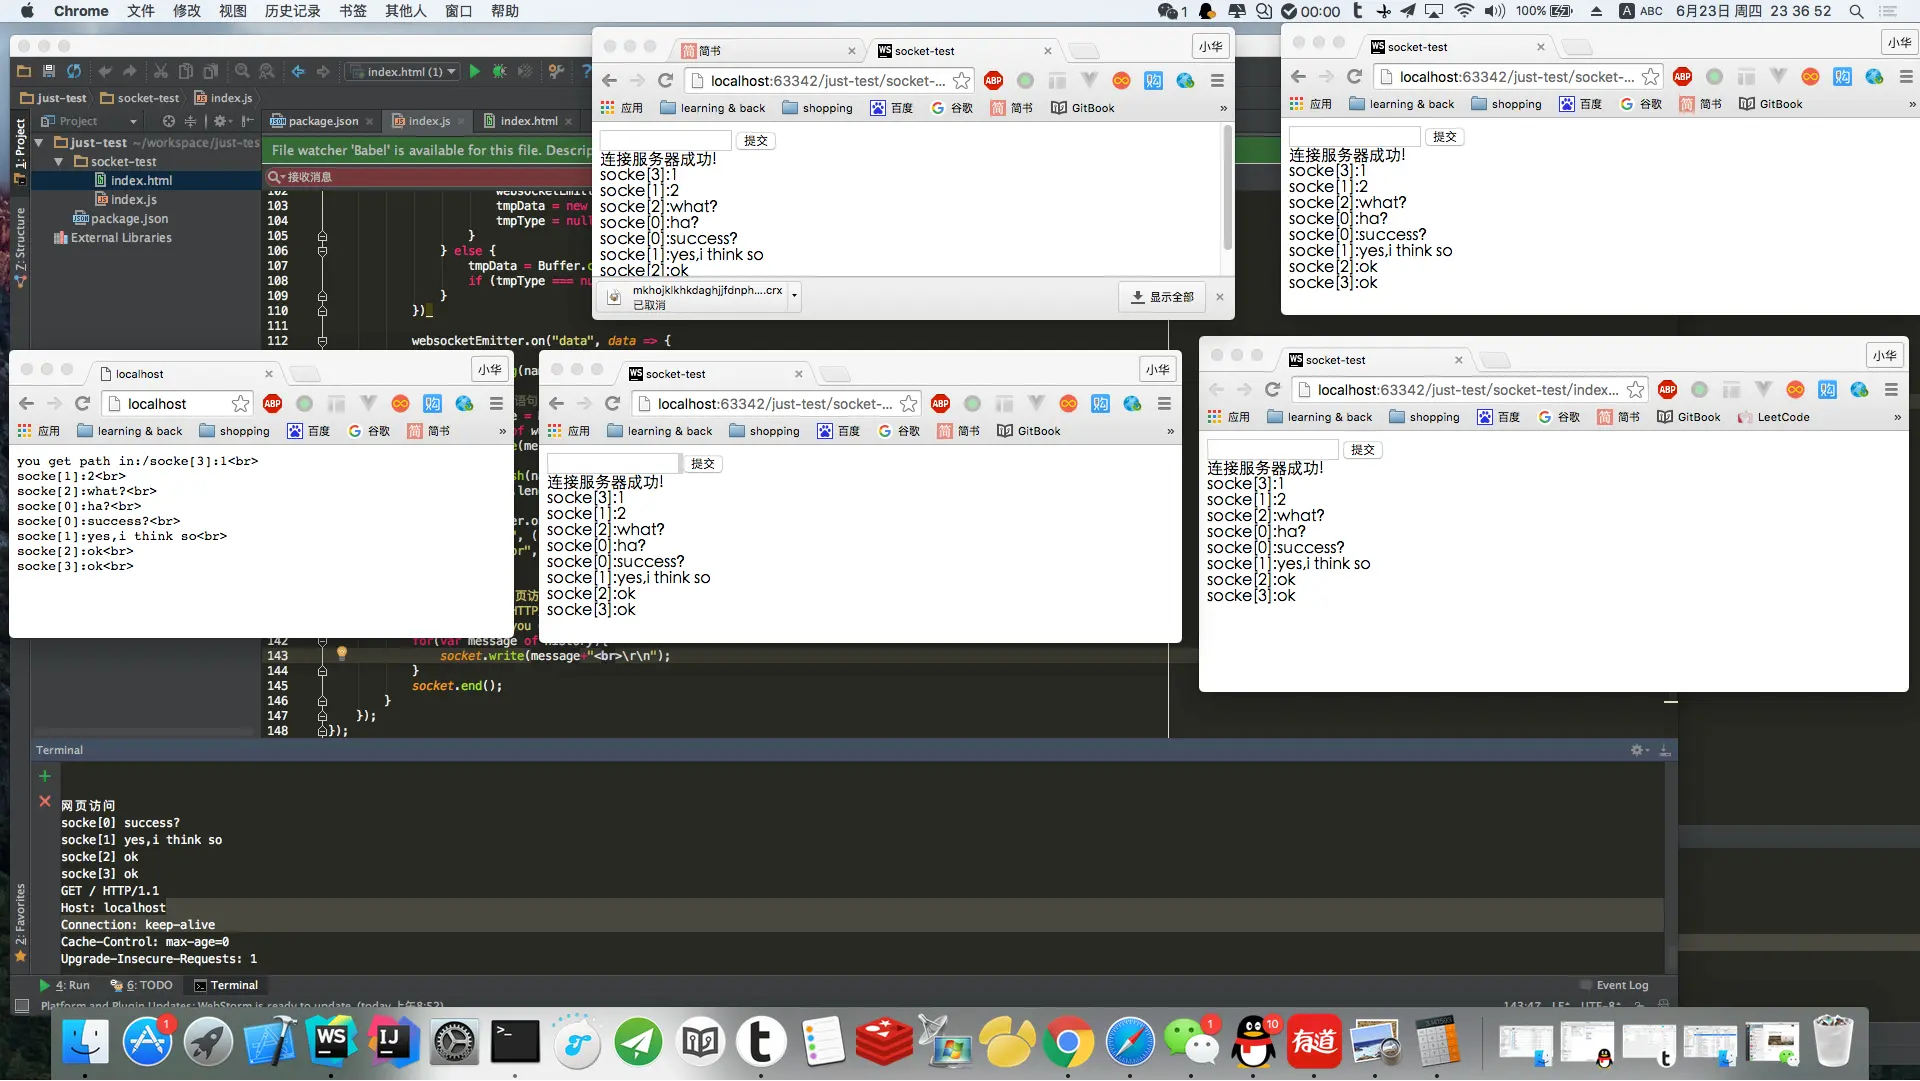1920x1081 pixels.
Task: Click the Find magnifier icon in WebStorm toolbar
Action: pyautogui.click(x=242, y=71)
